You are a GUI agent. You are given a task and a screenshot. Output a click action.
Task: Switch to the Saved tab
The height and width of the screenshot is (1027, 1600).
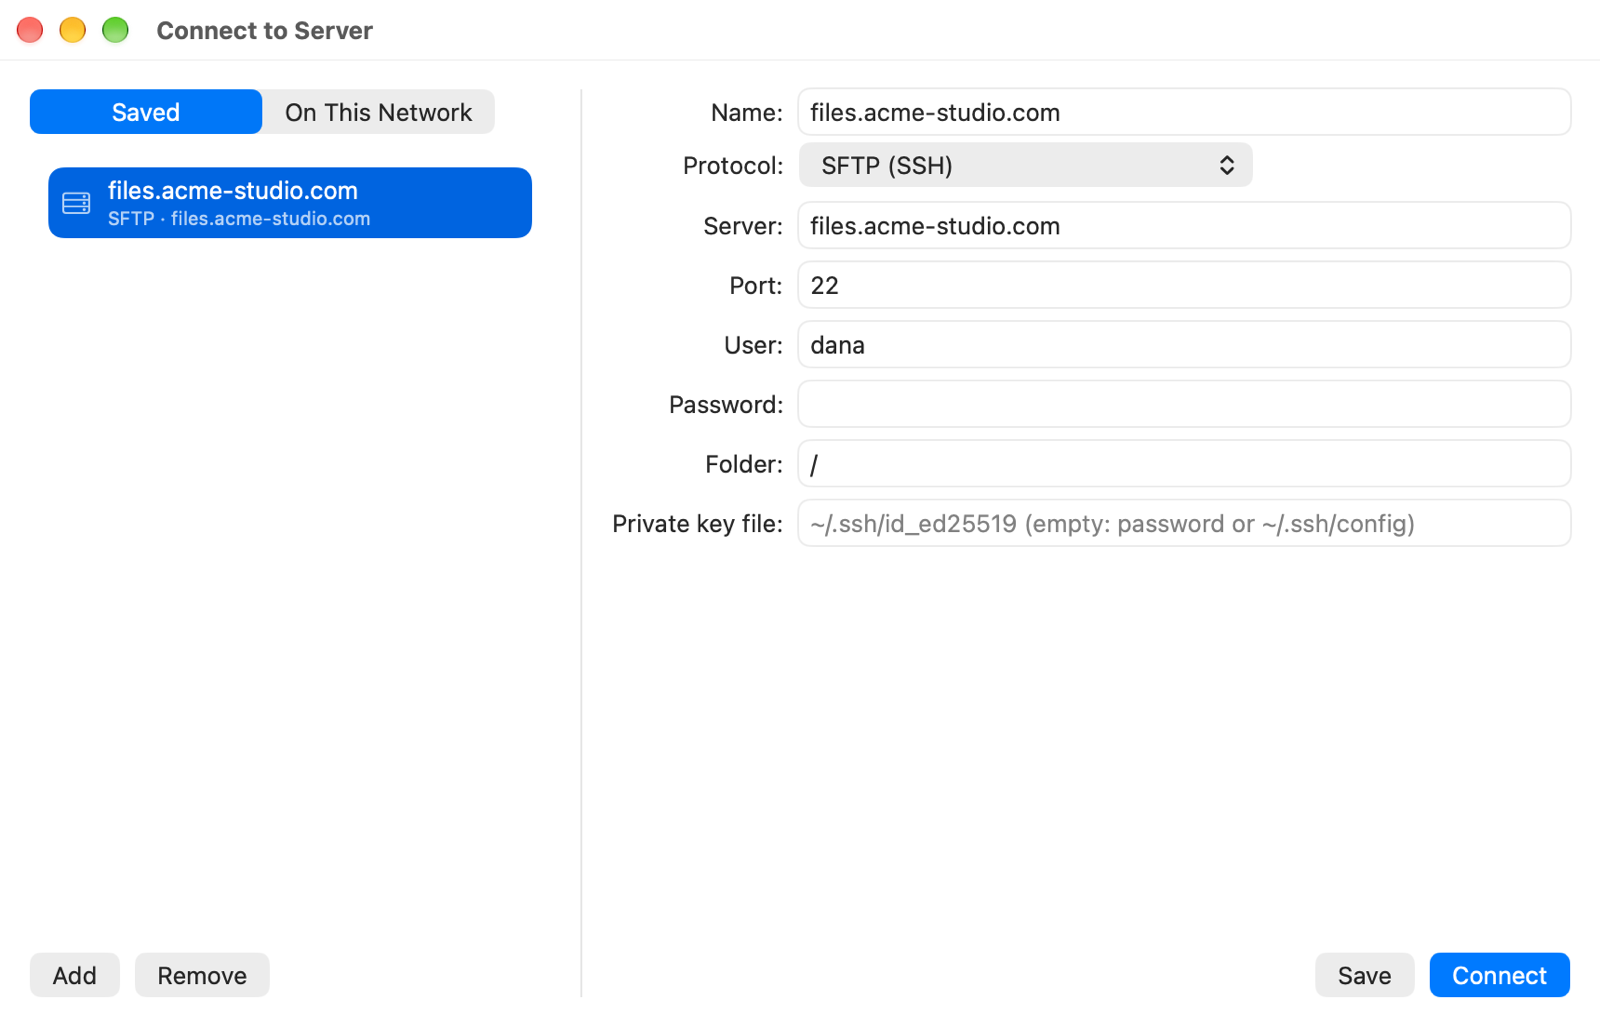[x=146, y=112]
